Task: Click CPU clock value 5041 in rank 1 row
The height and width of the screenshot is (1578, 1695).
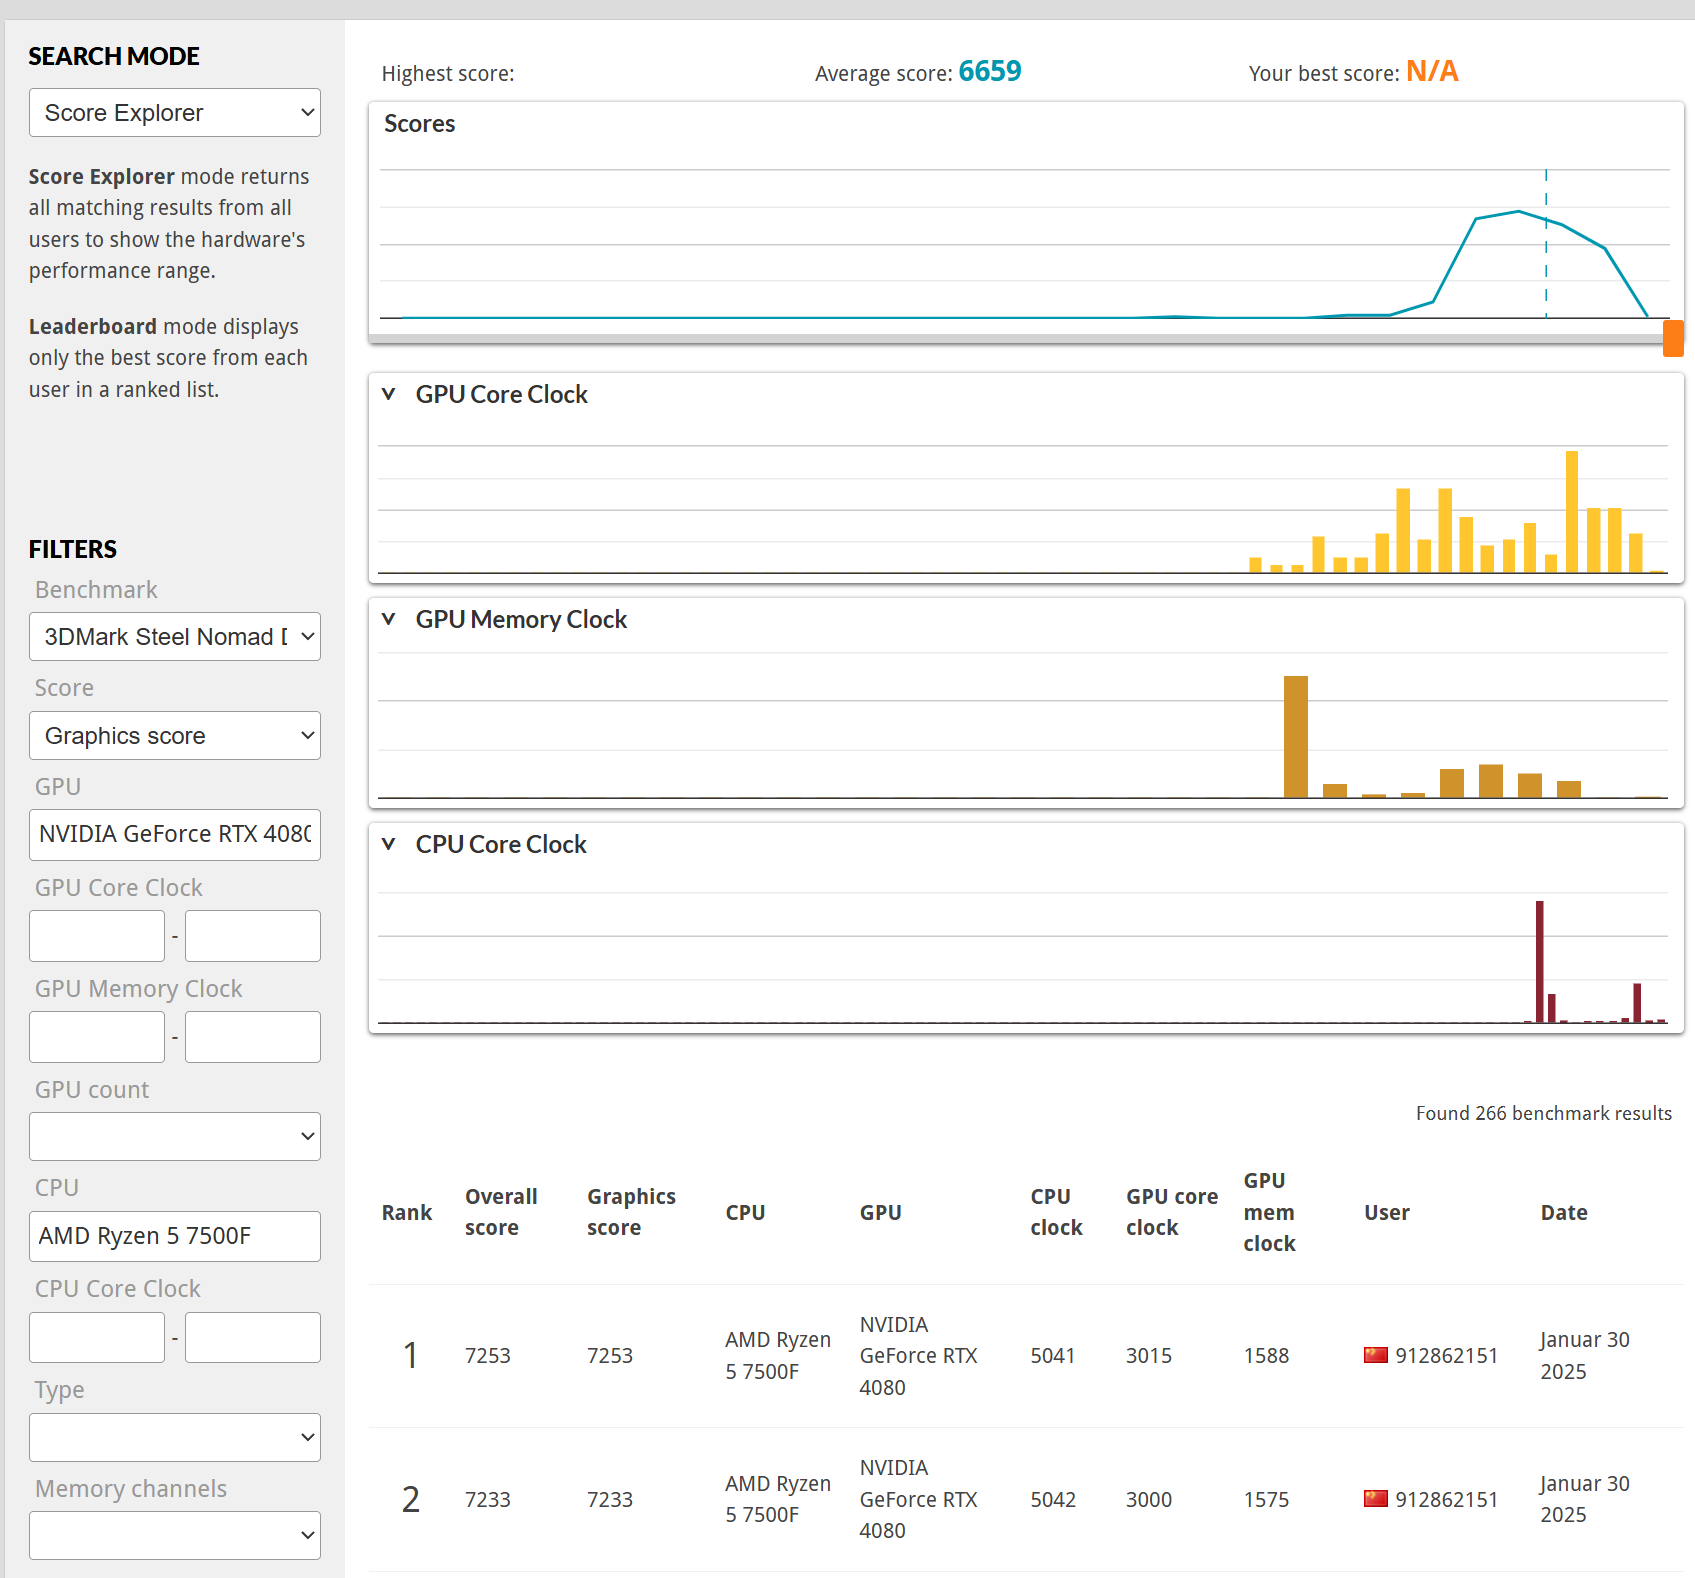Action: tap(1053, 1356)
